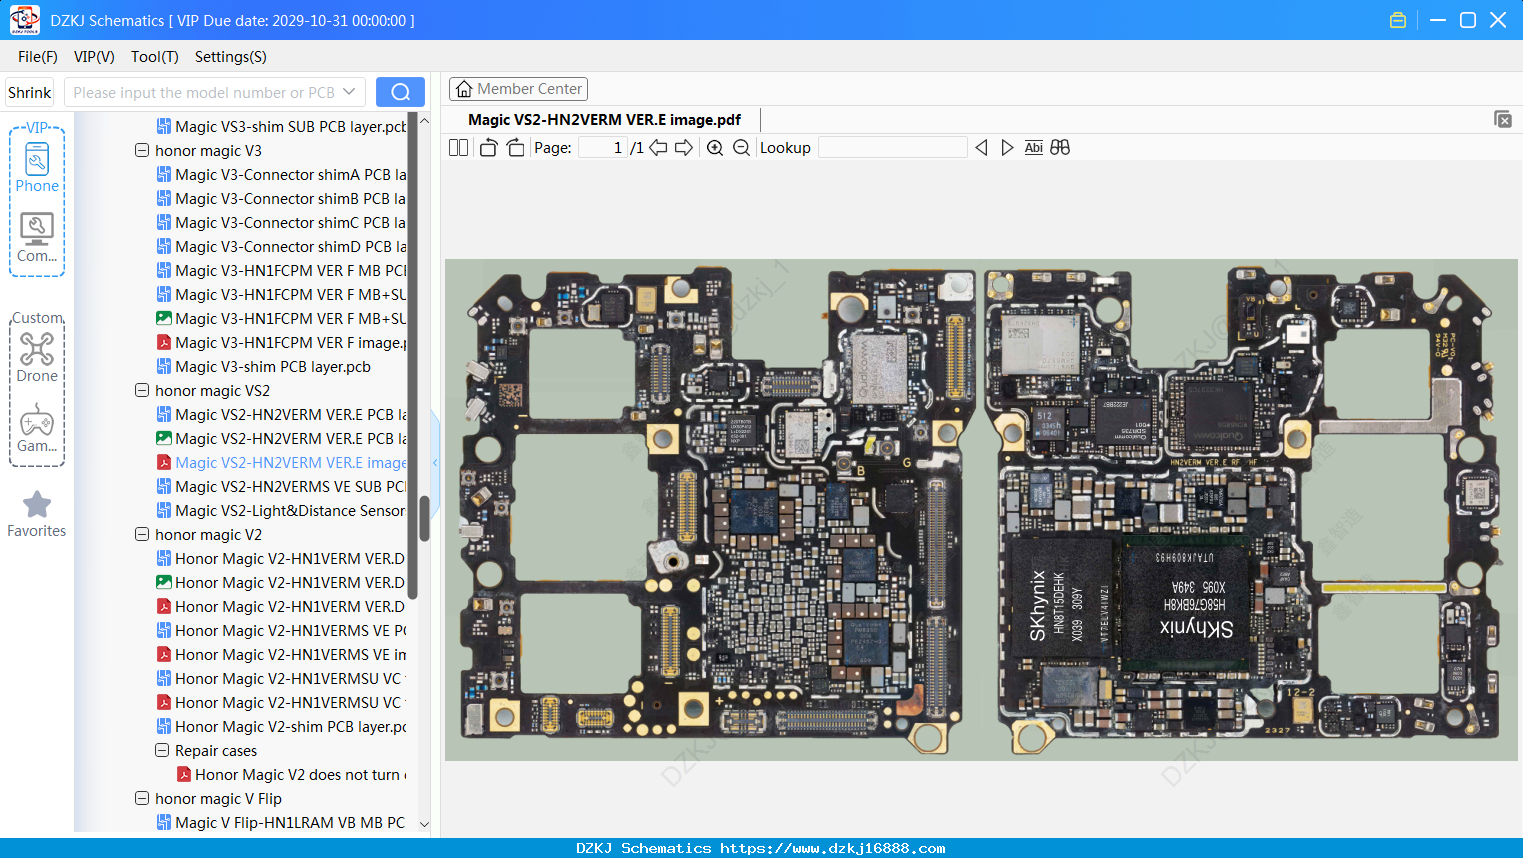Click PDF icon beside Honor Magic V2-HN1VERMS VE image
The image size is (1523, 858).
tap(164, 655)
